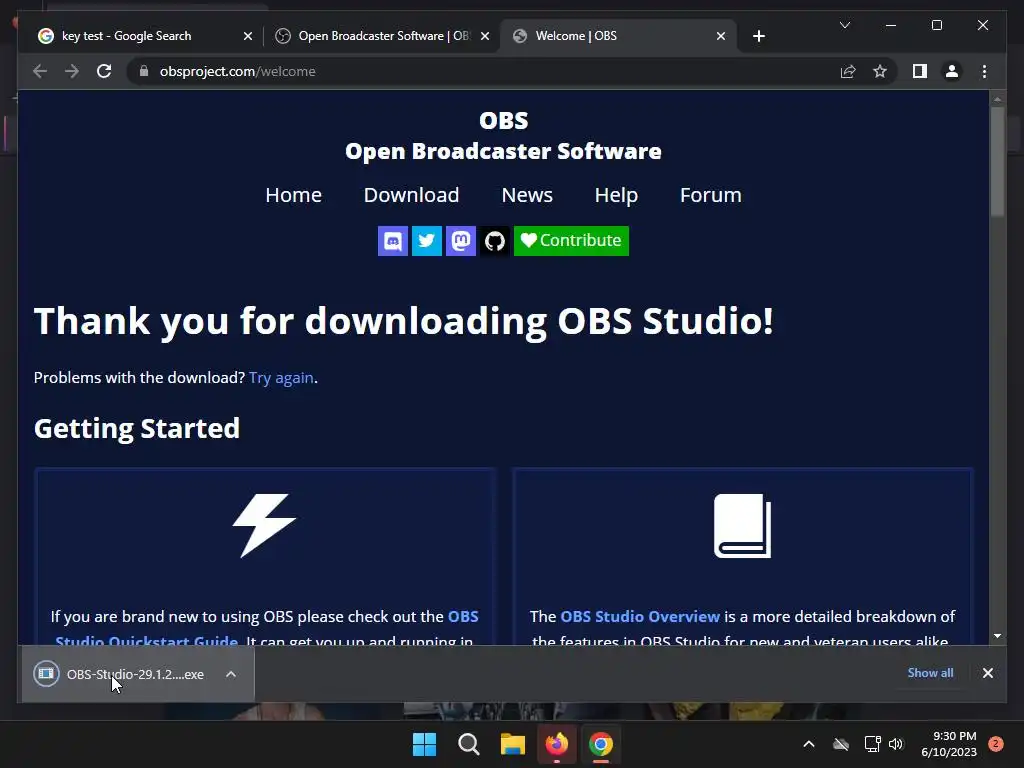
Task: Open the tab search dropdown arrow
Action: click(x=844, y=25)
